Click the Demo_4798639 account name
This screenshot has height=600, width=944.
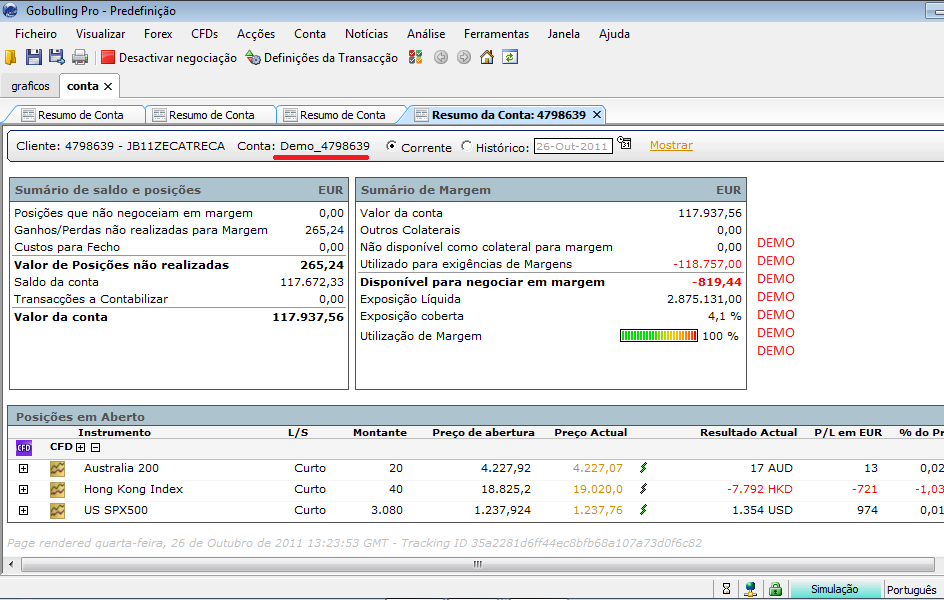325,146
